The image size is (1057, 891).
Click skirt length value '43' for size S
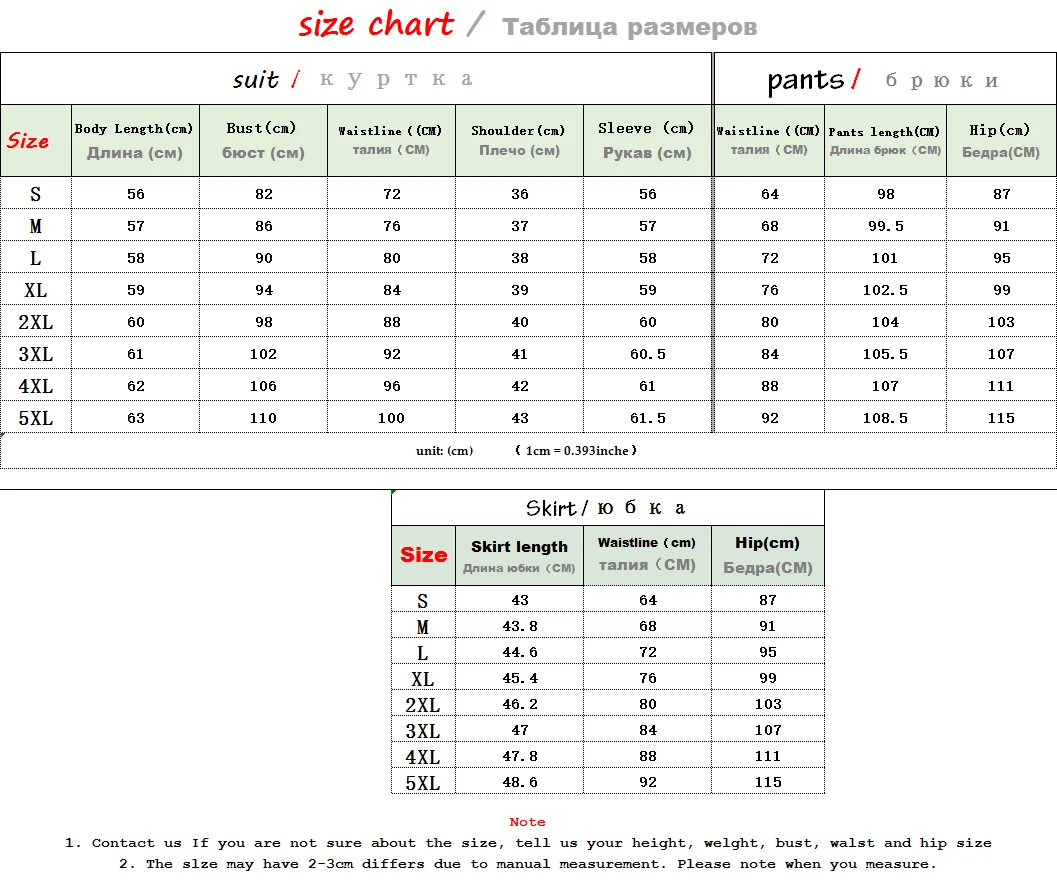coord(520,600)
